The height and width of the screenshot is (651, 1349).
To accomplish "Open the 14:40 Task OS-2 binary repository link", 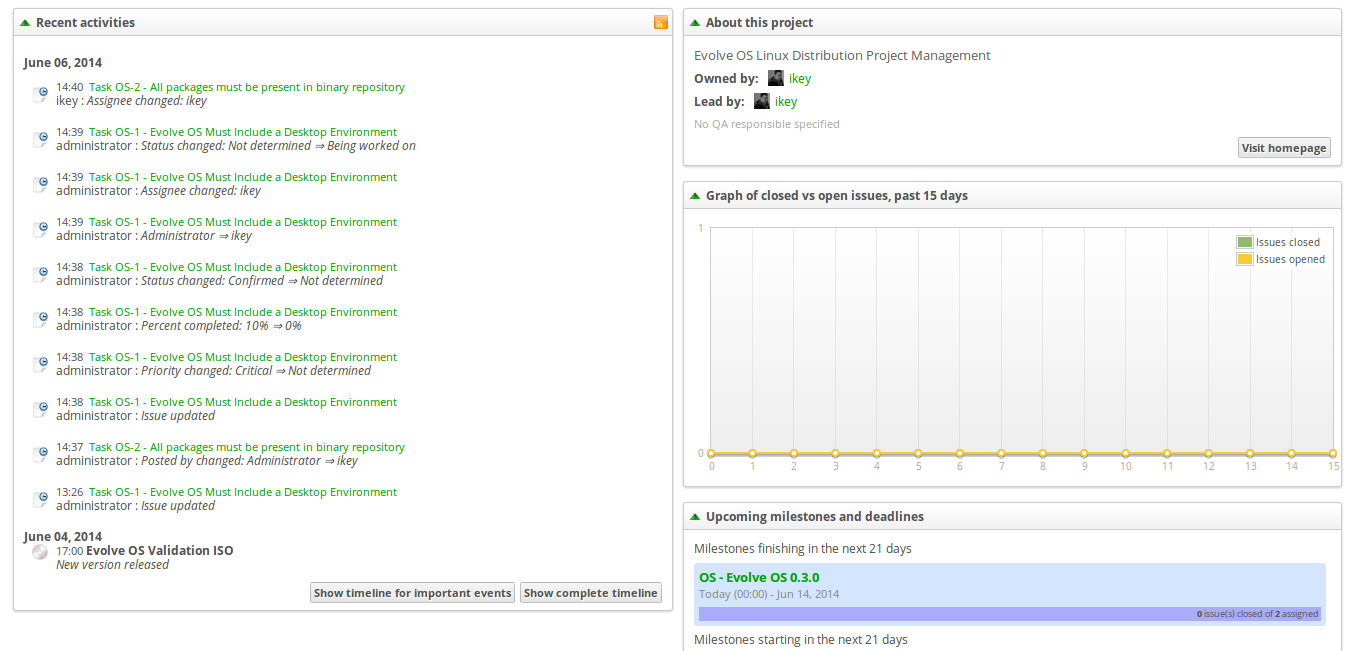I will pyautogui.click(x=247, y=87).
